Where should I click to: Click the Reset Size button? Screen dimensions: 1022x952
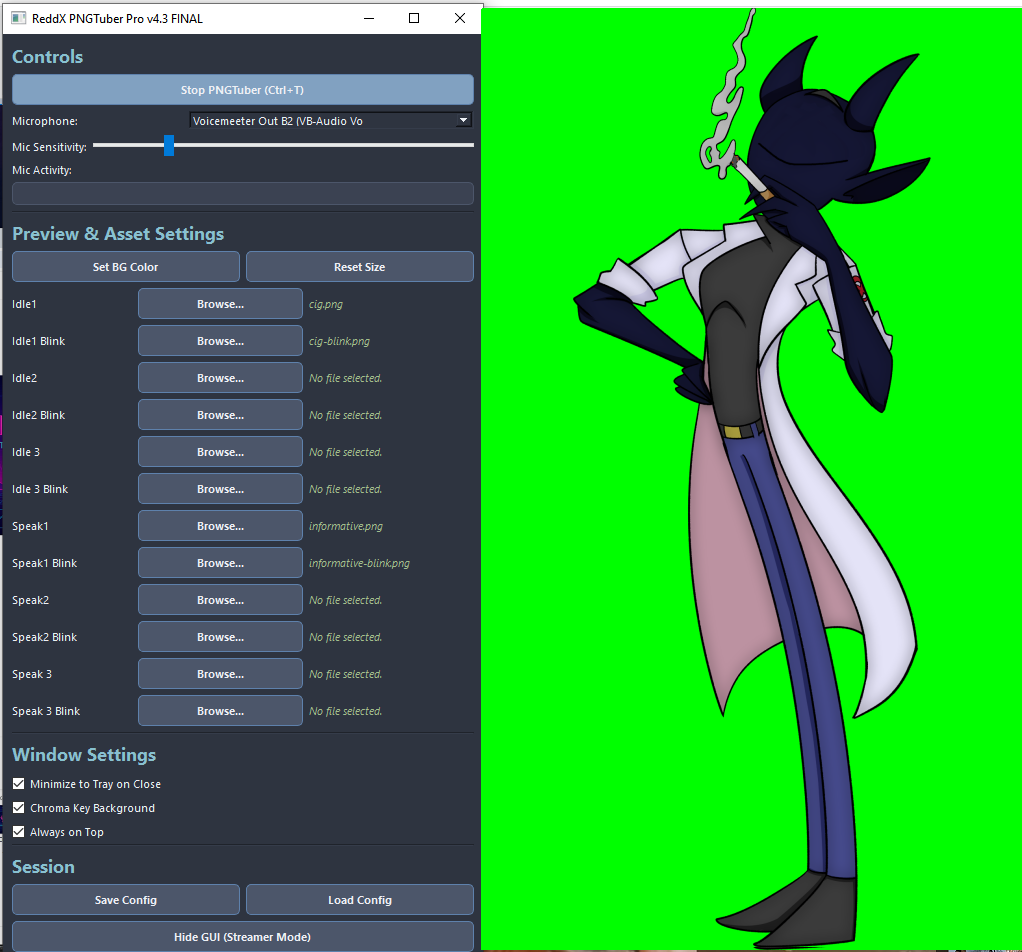[360, 267]
